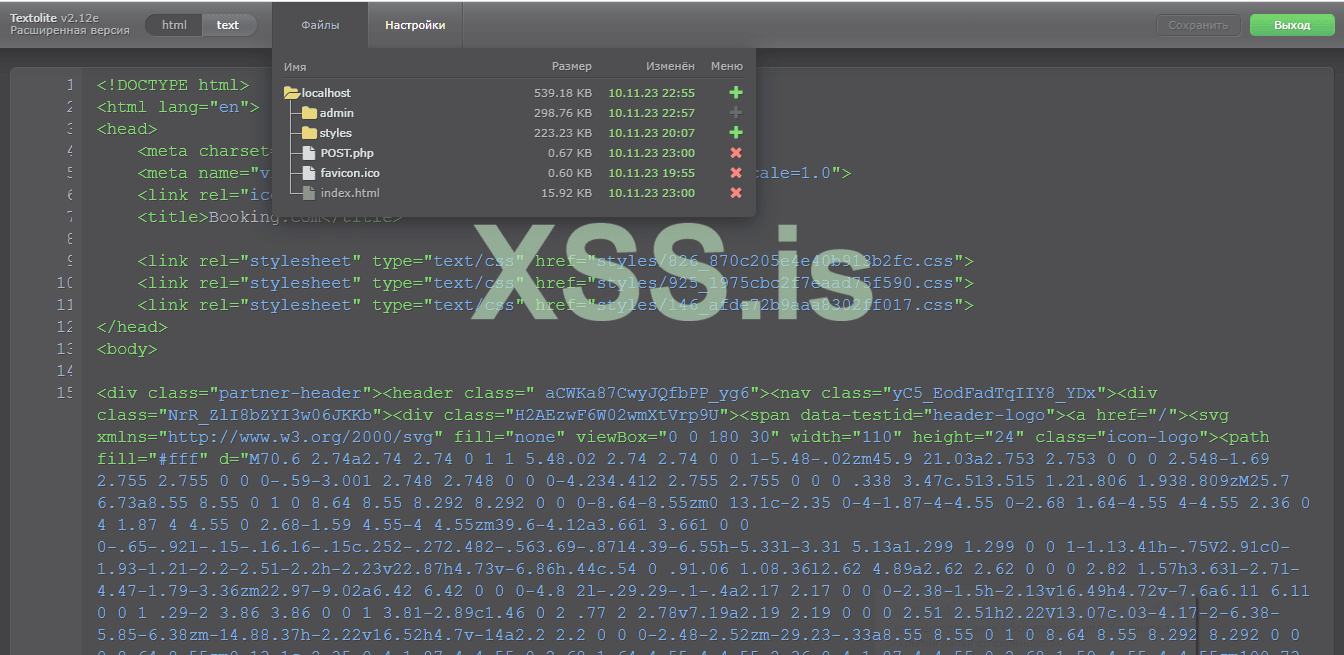Click the green Выход button

coord(1291,24)
